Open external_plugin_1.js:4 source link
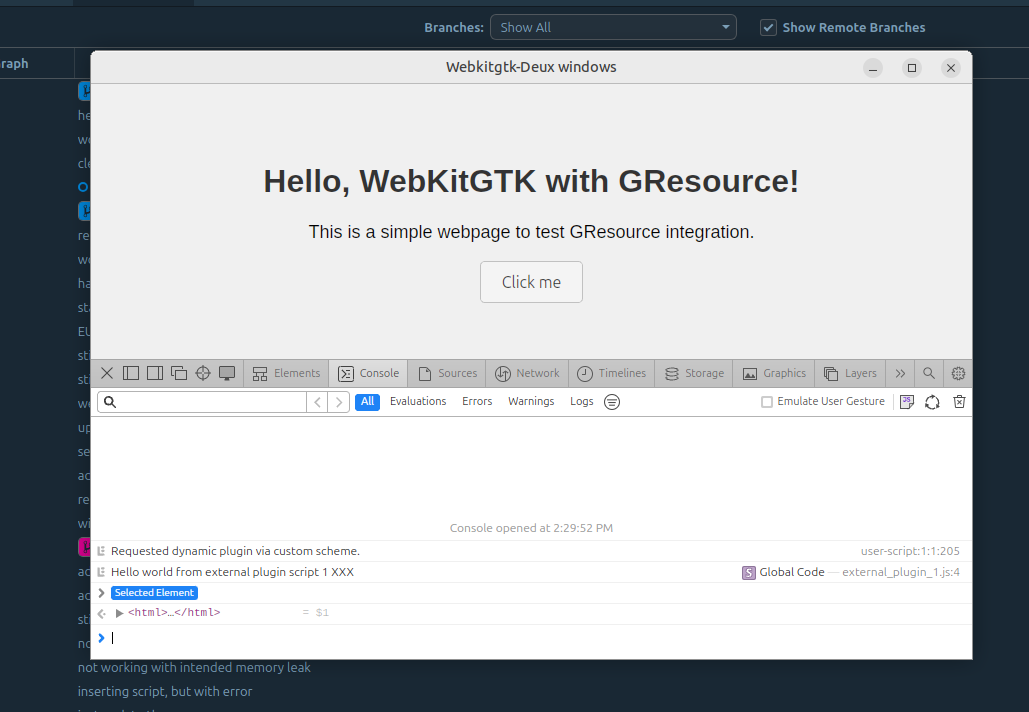The width and height of the screenshot is (1029, 712). [x=900, y=572]
